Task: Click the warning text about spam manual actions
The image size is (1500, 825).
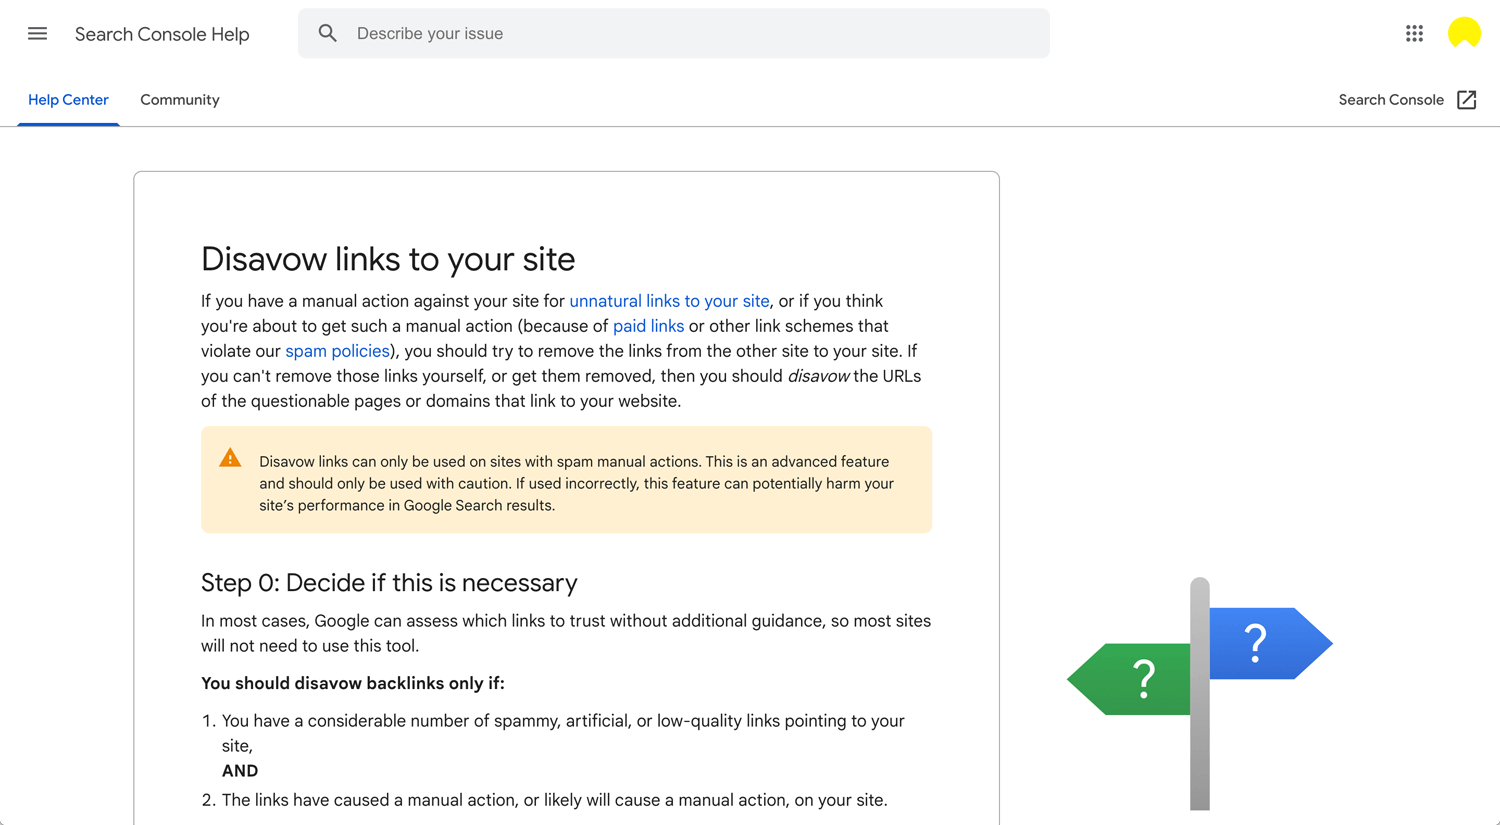Action: 576,483
